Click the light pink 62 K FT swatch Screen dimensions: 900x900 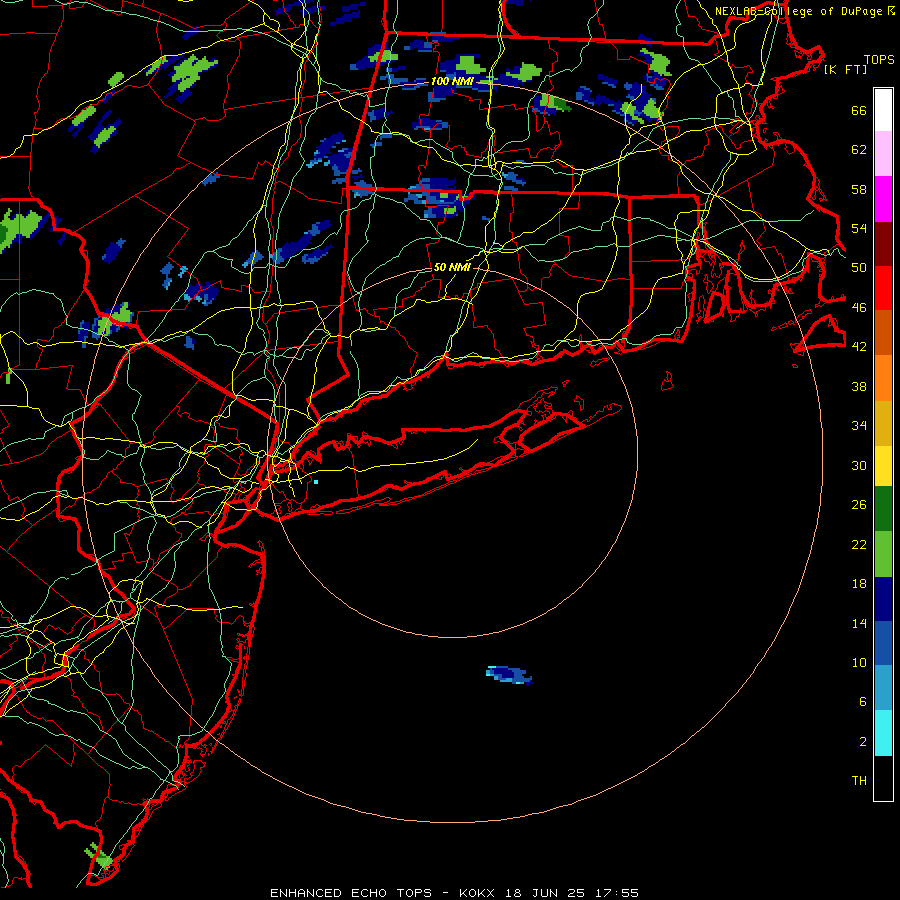(x=883, y=153)
